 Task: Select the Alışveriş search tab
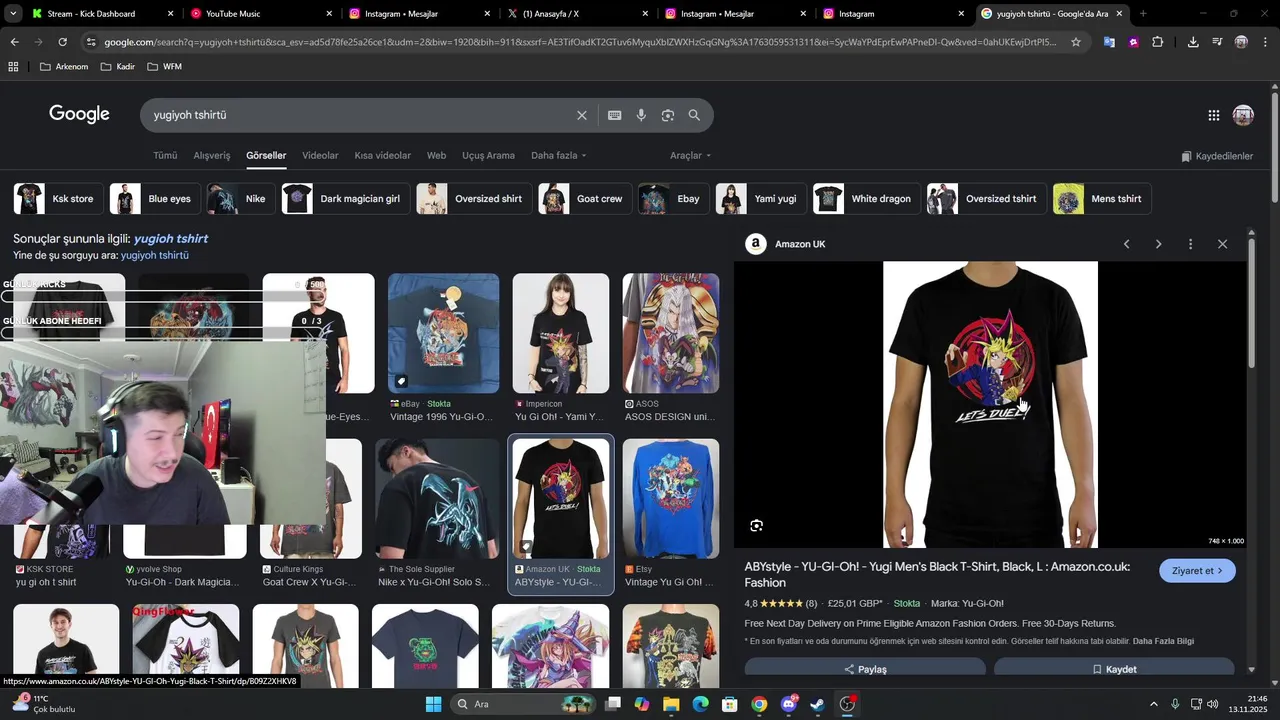click(212, 156)
